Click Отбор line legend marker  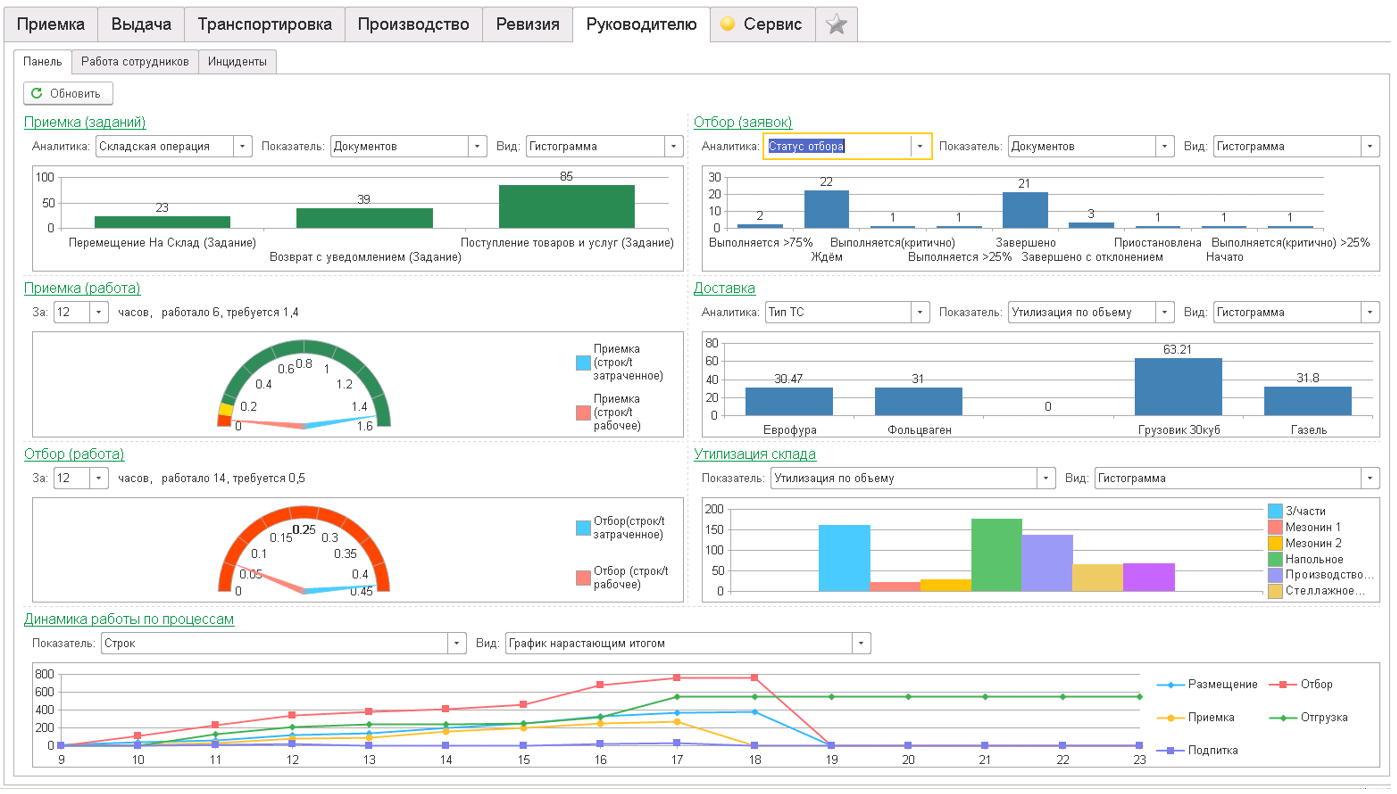click(1282, 685)
